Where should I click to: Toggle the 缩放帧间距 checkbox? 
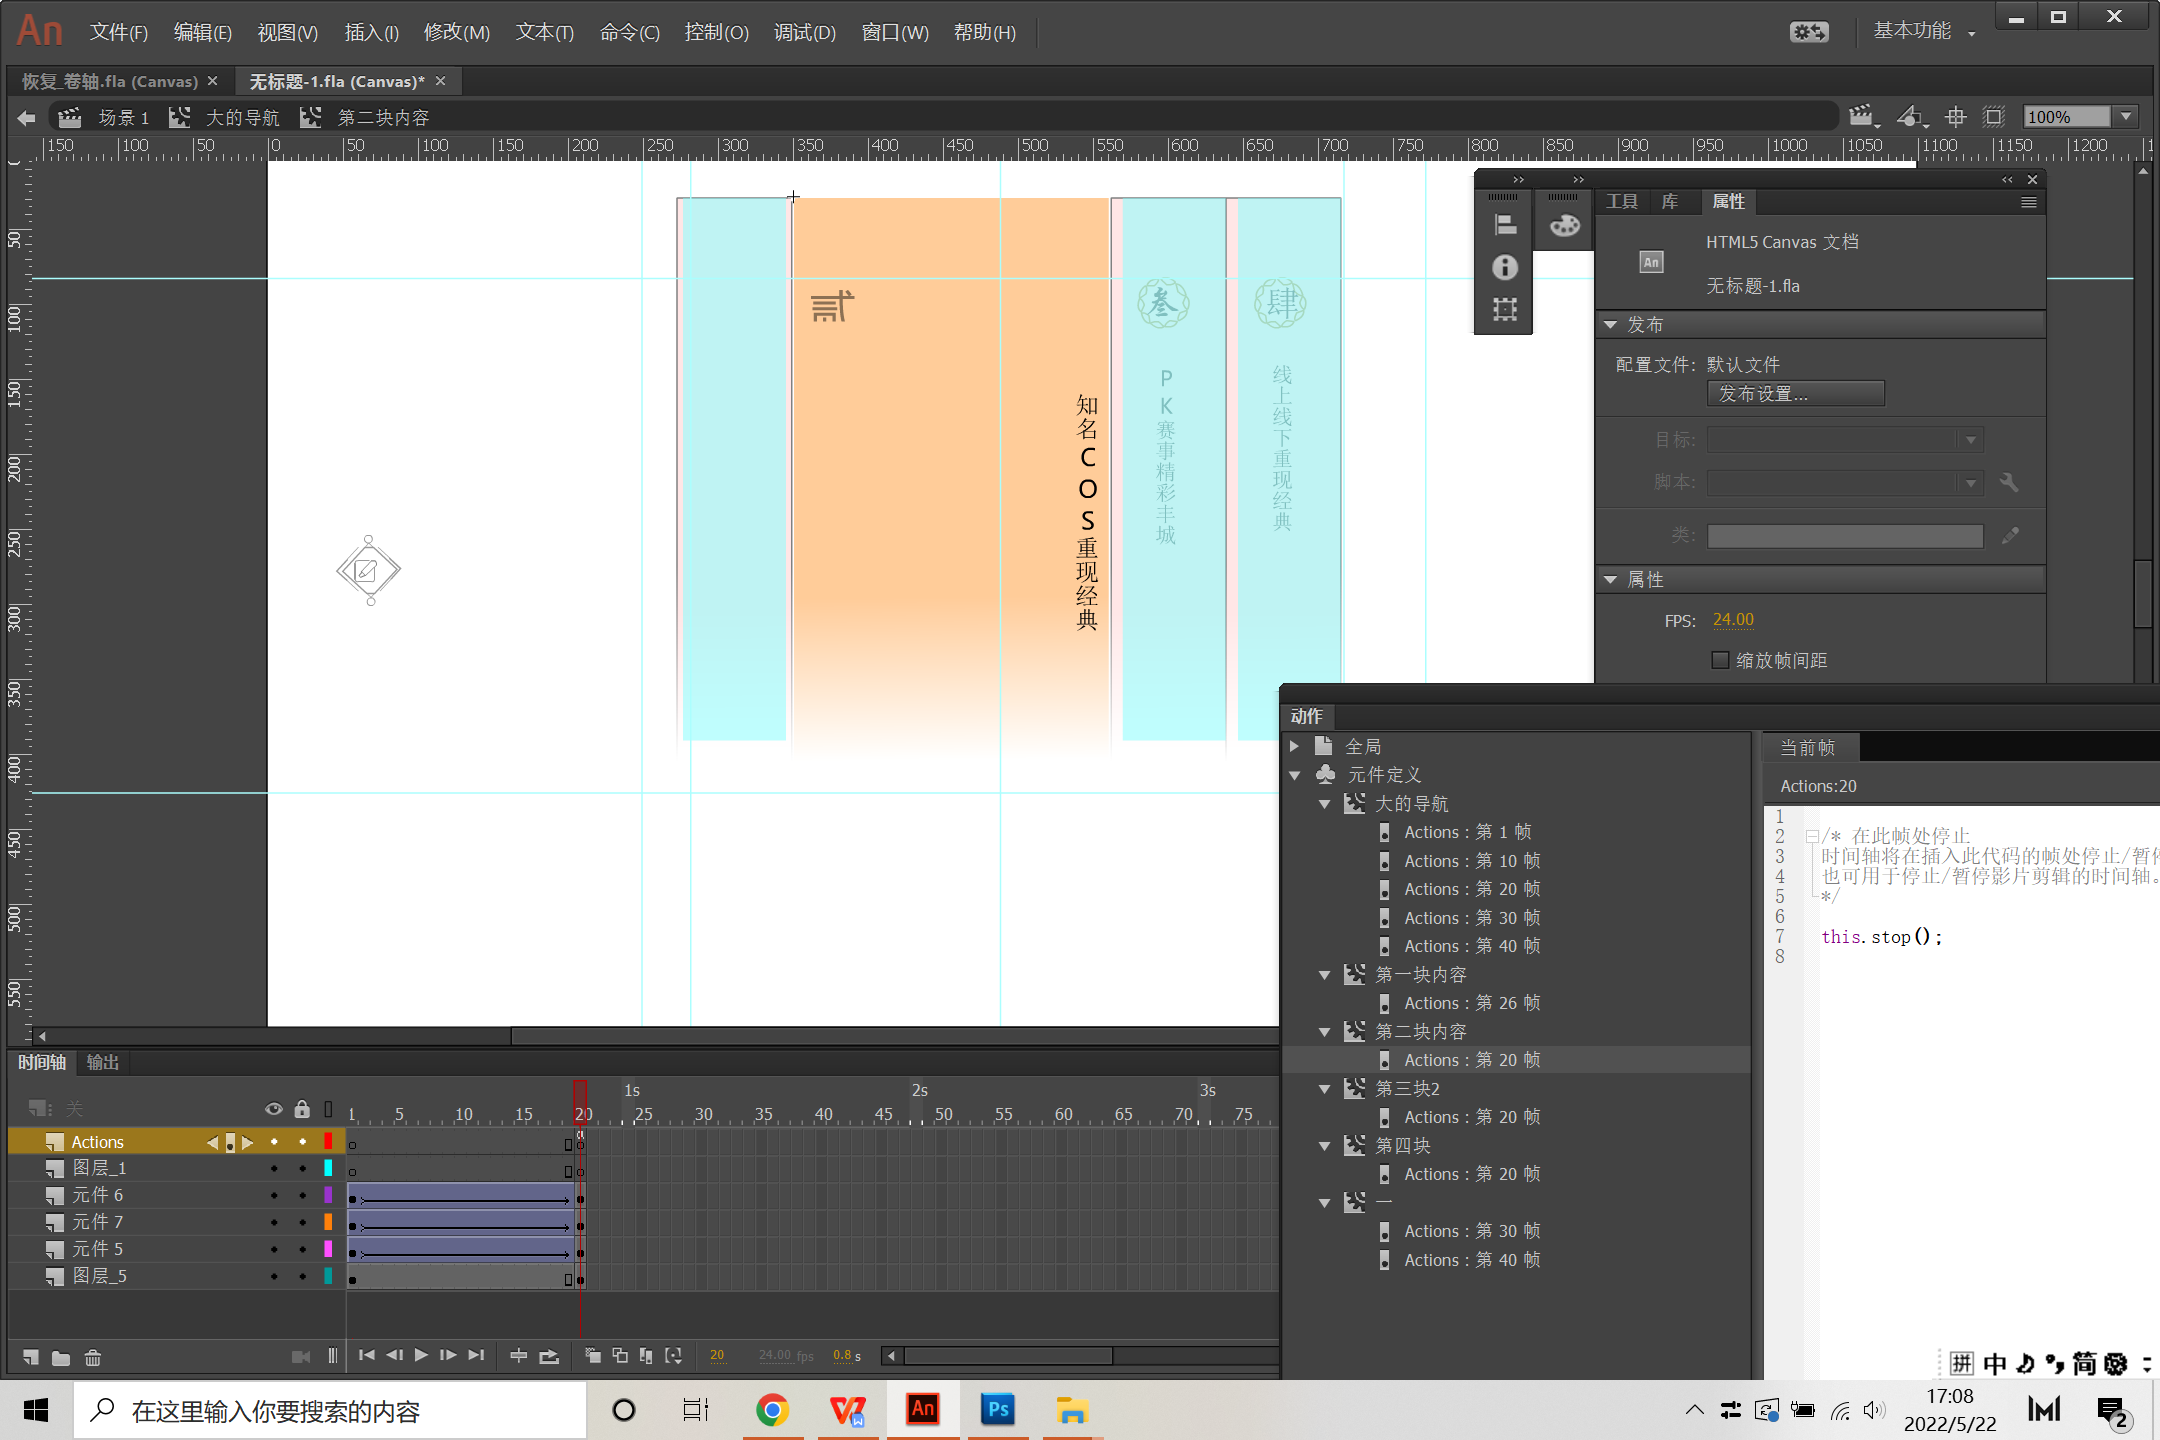click(x=1720, y=660)
